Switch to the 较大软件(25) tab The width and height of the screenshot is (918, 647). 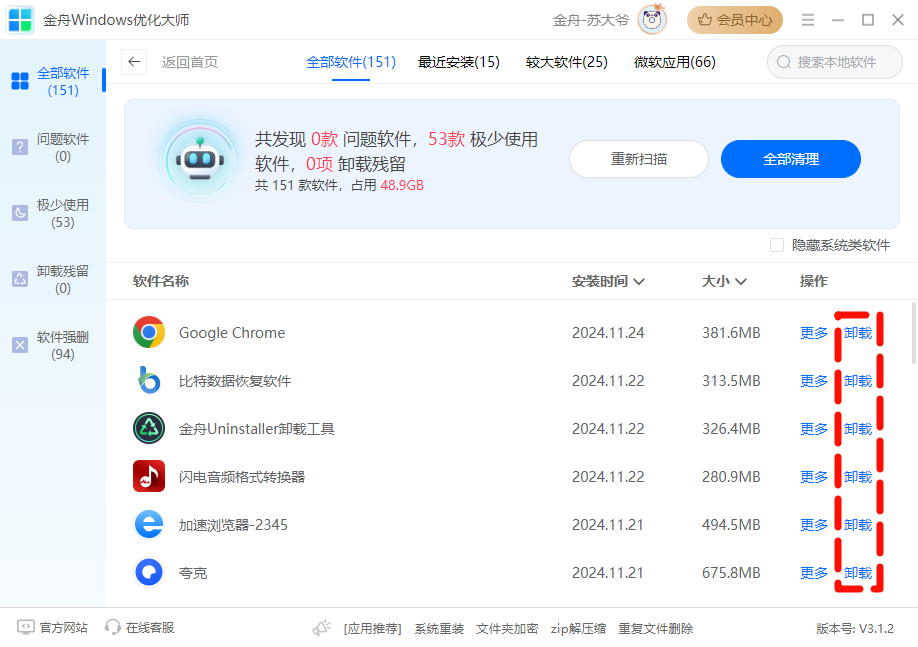tap(567, 62)
